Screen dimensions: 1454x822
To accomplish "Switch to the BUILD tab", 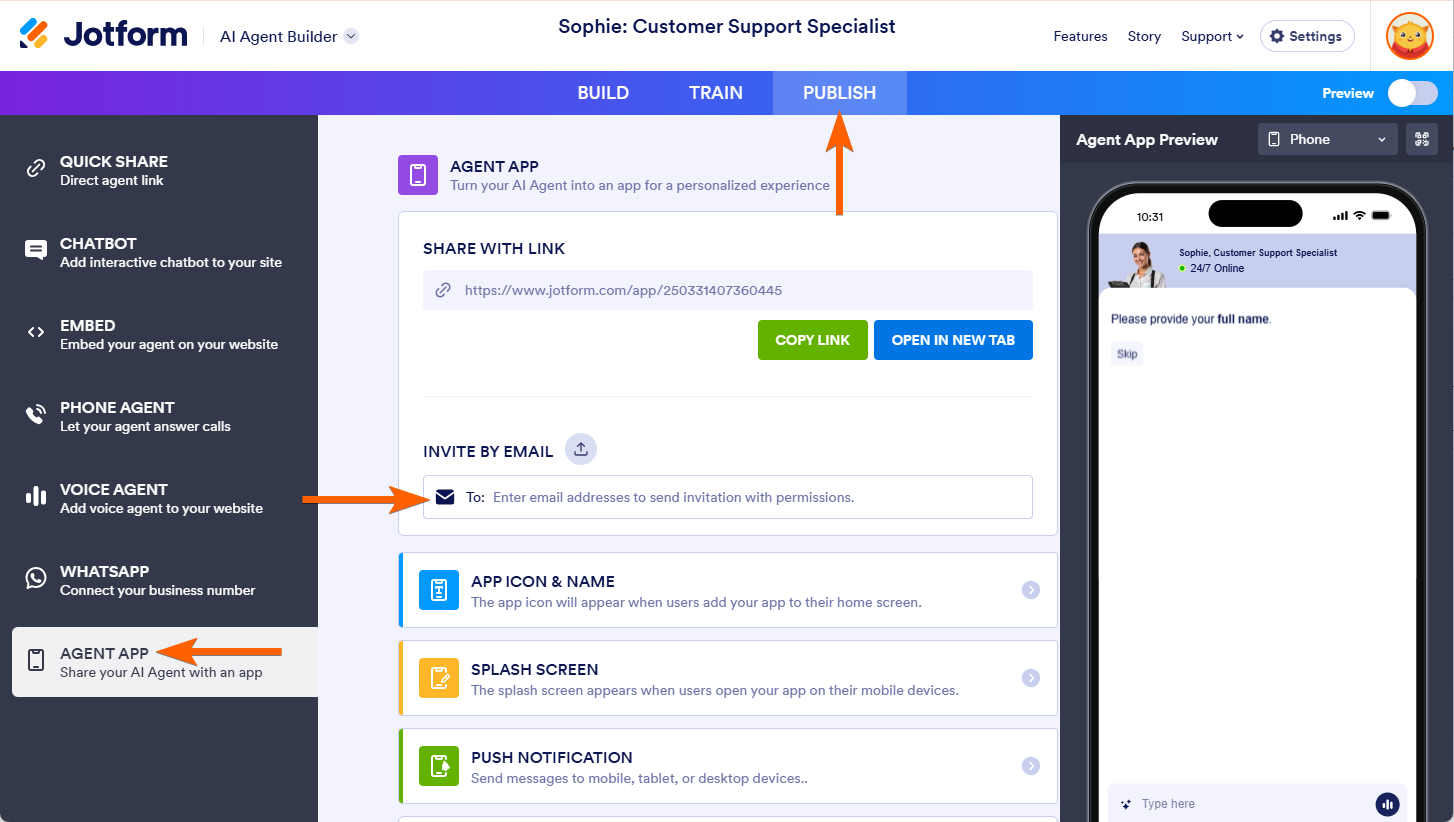I will click(603, 93).
